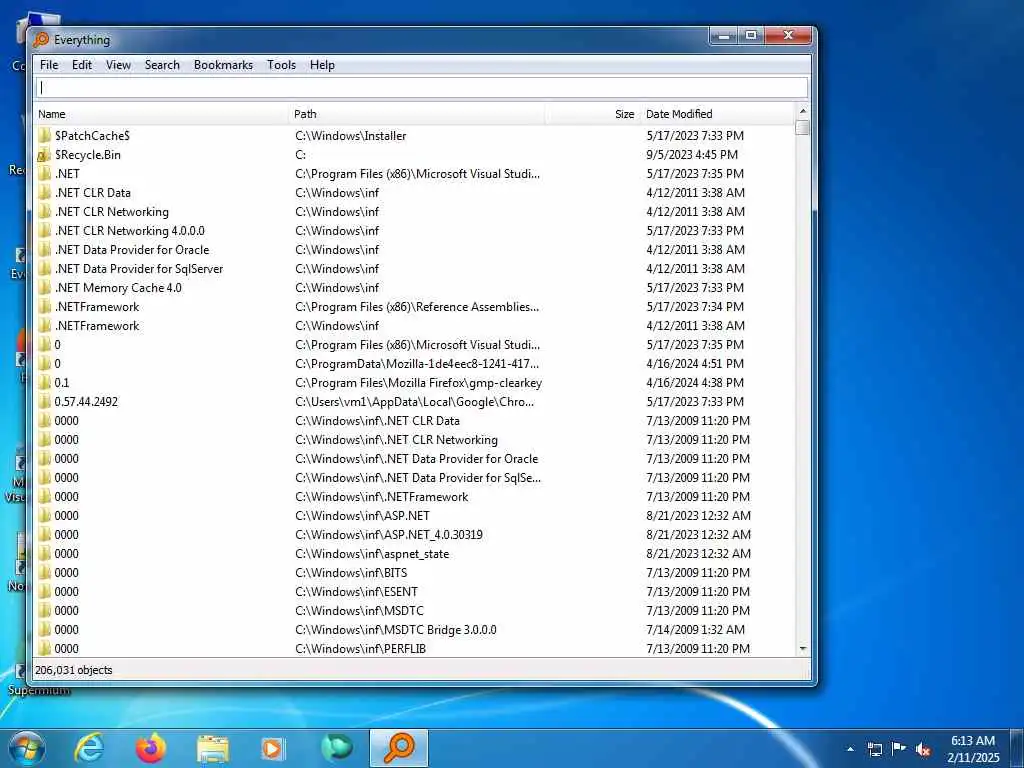This screenshot has width=1024, height=768.
Task: Click the folder icon of 0.57.44.2492
Action: pyautogui.click(x=44, y=402)
